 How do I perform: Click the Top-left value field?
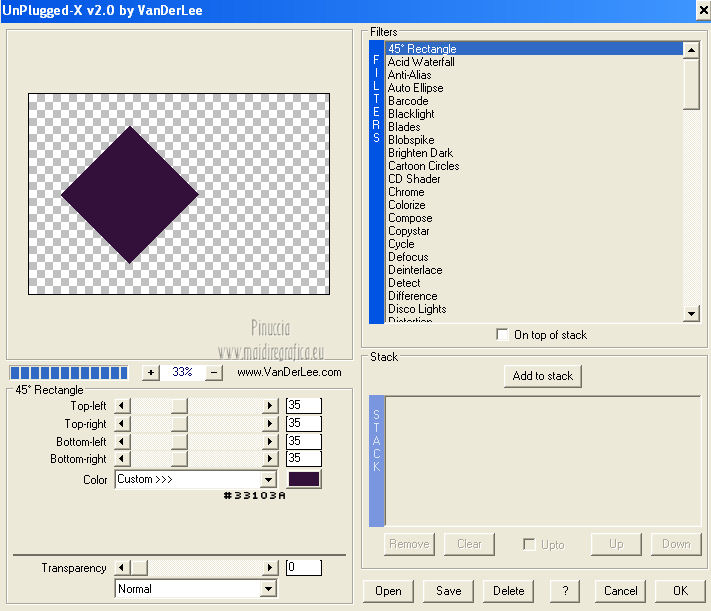tap(304, 405)
